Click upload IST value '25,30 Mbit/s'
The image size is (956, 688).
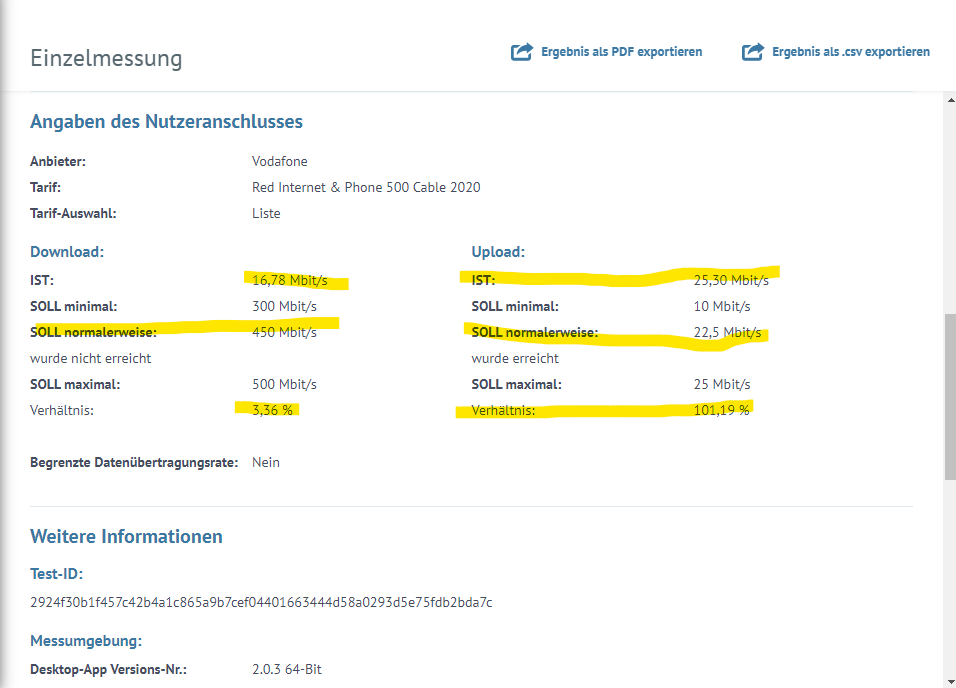(x=731, y=281)
